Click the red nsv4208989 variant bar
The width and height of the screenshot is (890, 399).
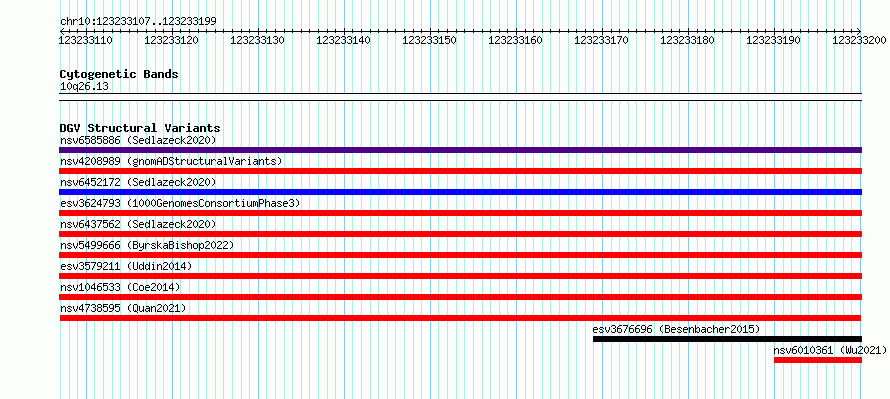460,171
